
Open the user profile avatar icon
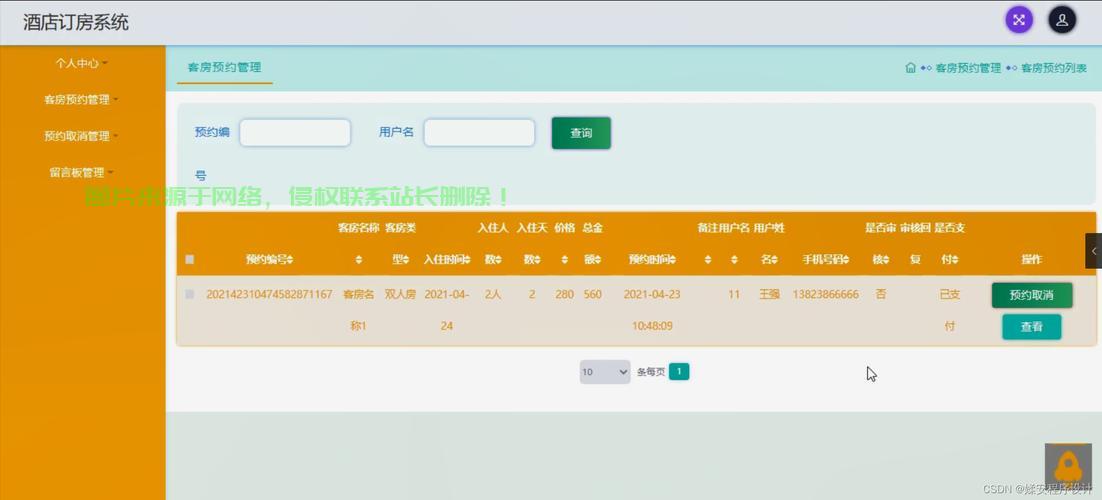click(x=1062, y=19)
